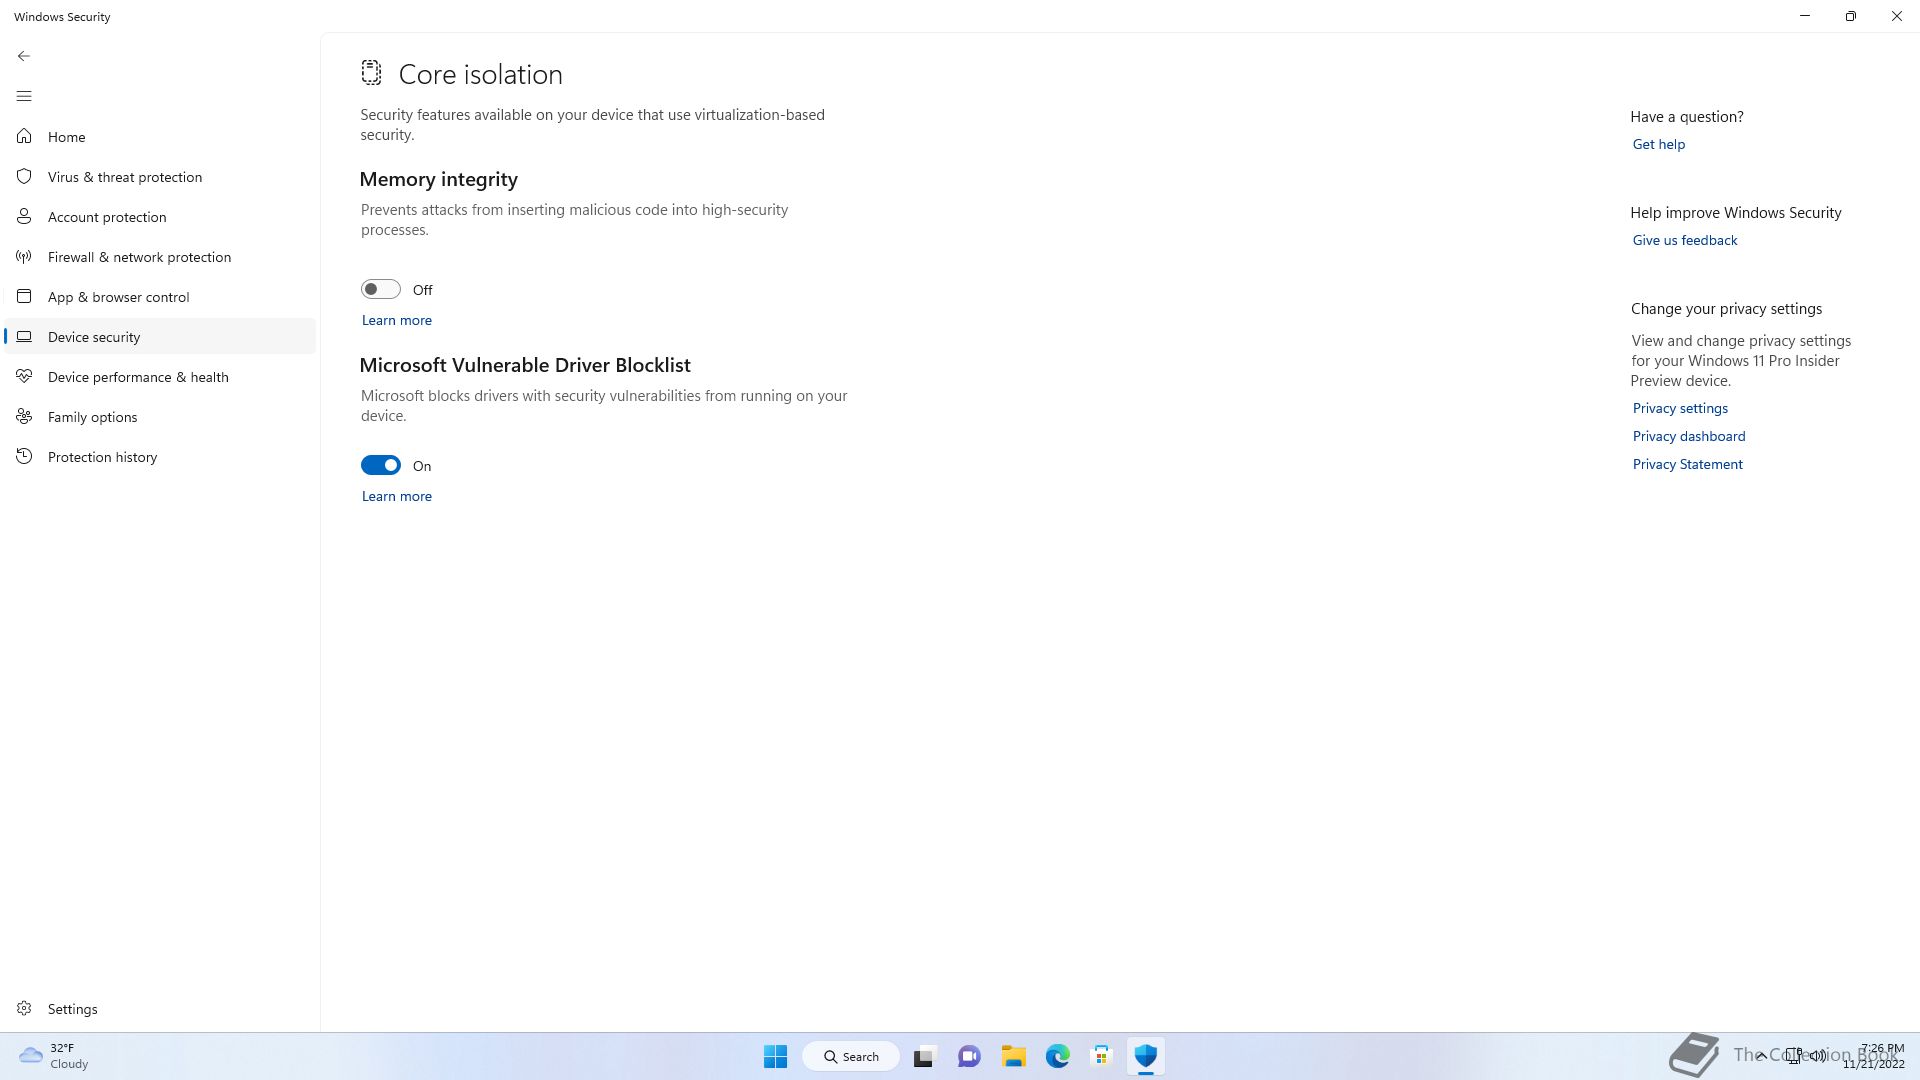Select Home in the sidebar

[x=160, y=136]
